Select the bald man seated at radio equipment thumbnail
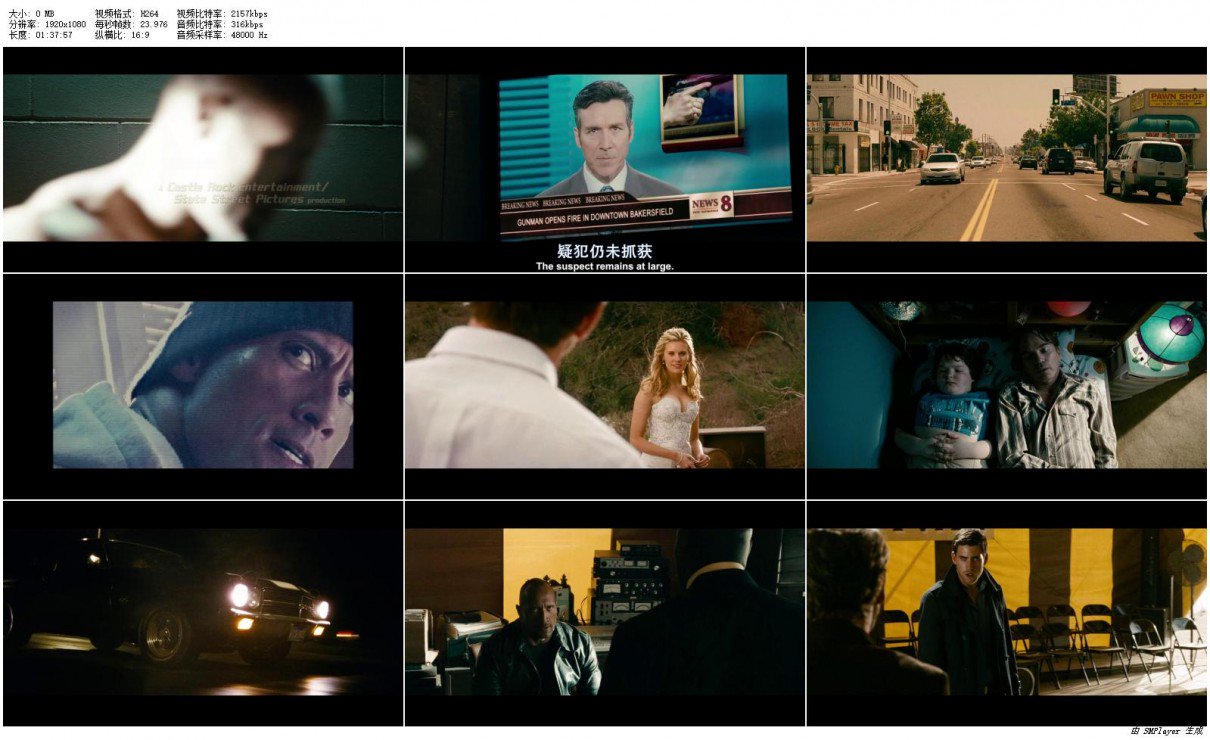This screenshot has width=1210, height=740. point(605,613)
